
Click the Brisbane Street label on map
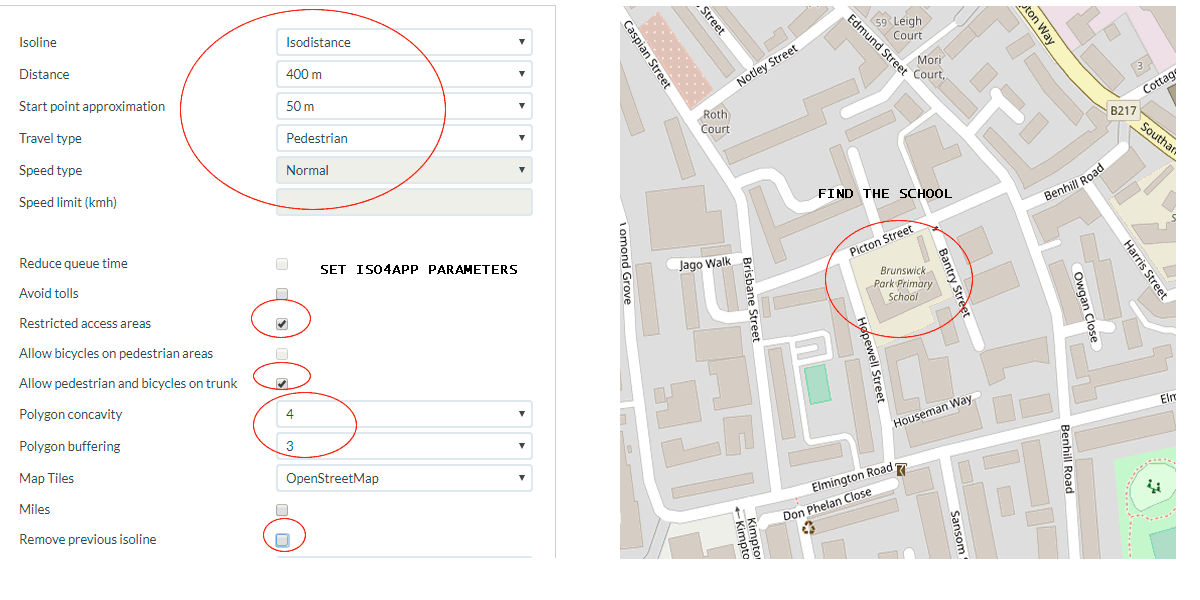751,300
